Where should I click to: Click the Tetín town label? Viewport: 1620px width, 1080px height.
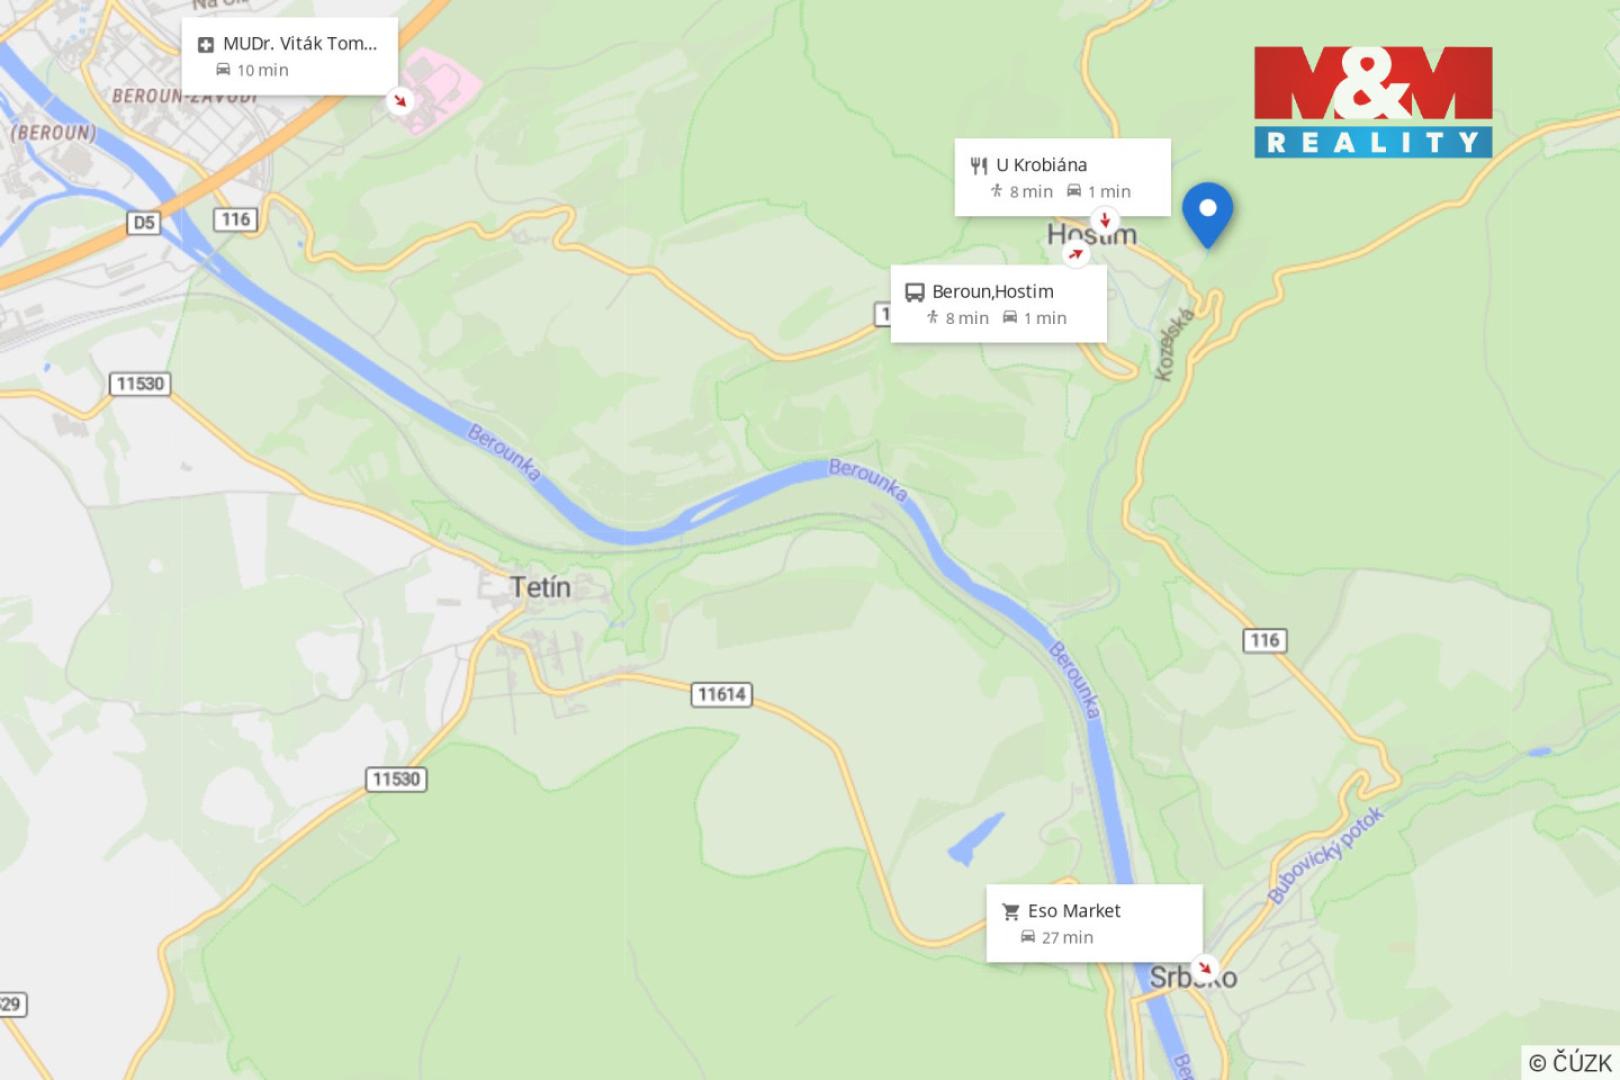pyautogui.click(x=541, y=587)
